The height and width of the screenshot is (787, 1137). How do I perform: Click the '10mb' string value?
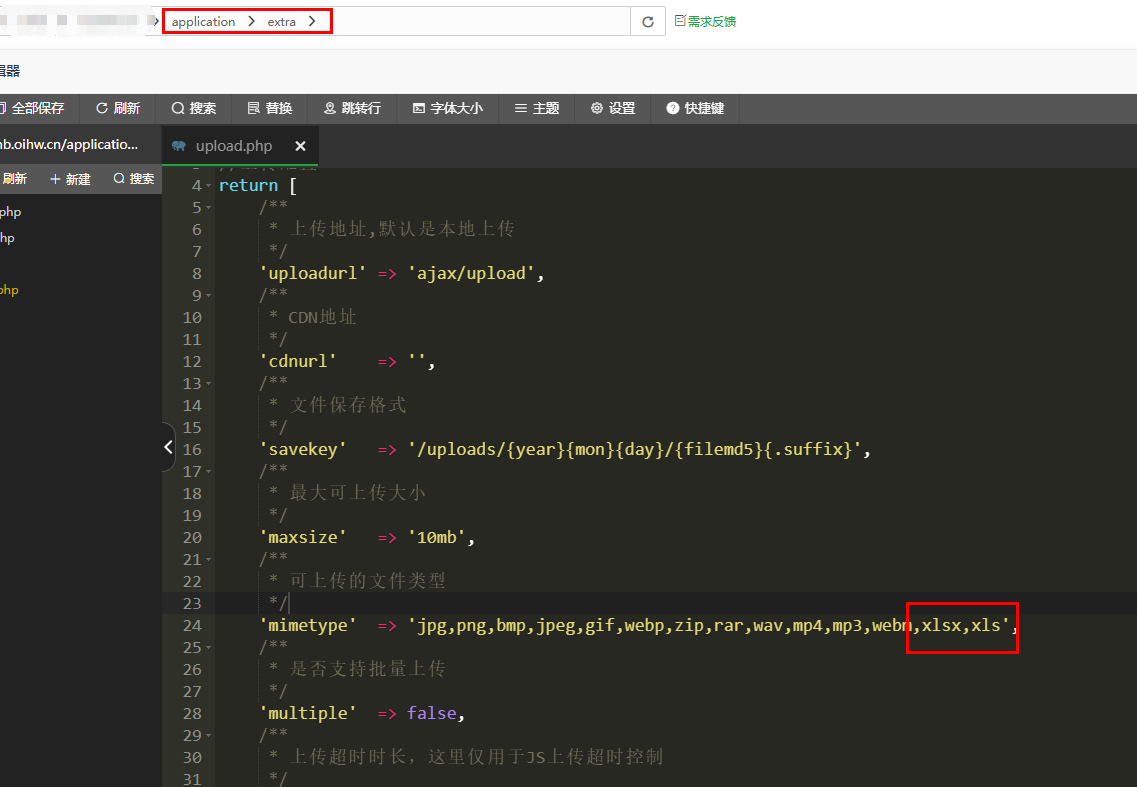click(x=437, y=537)
